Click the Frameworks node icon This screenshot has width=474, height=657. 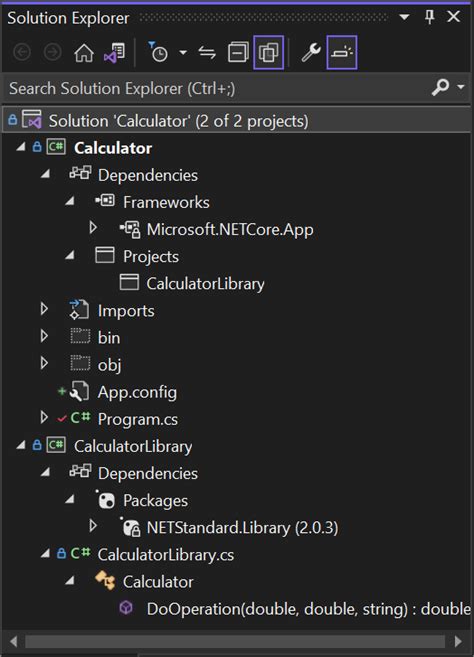click(x=105, y=200)
